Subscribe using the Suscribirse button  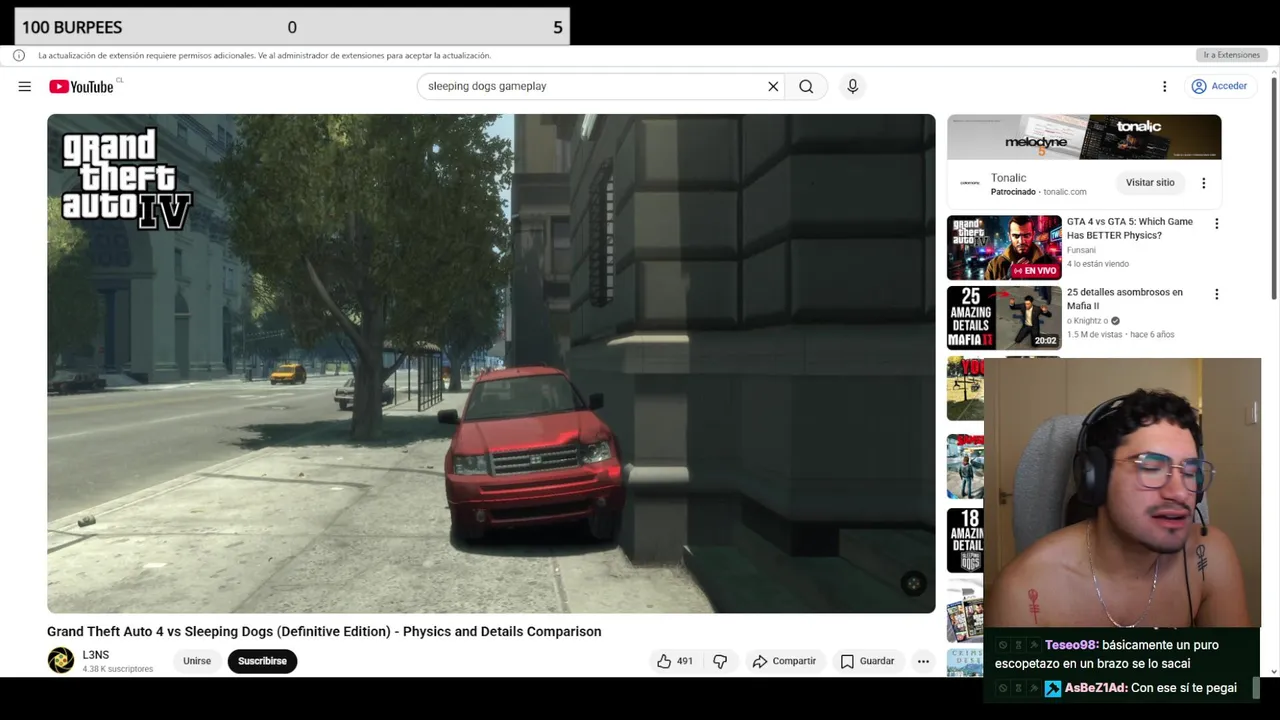tap(262, 661)
